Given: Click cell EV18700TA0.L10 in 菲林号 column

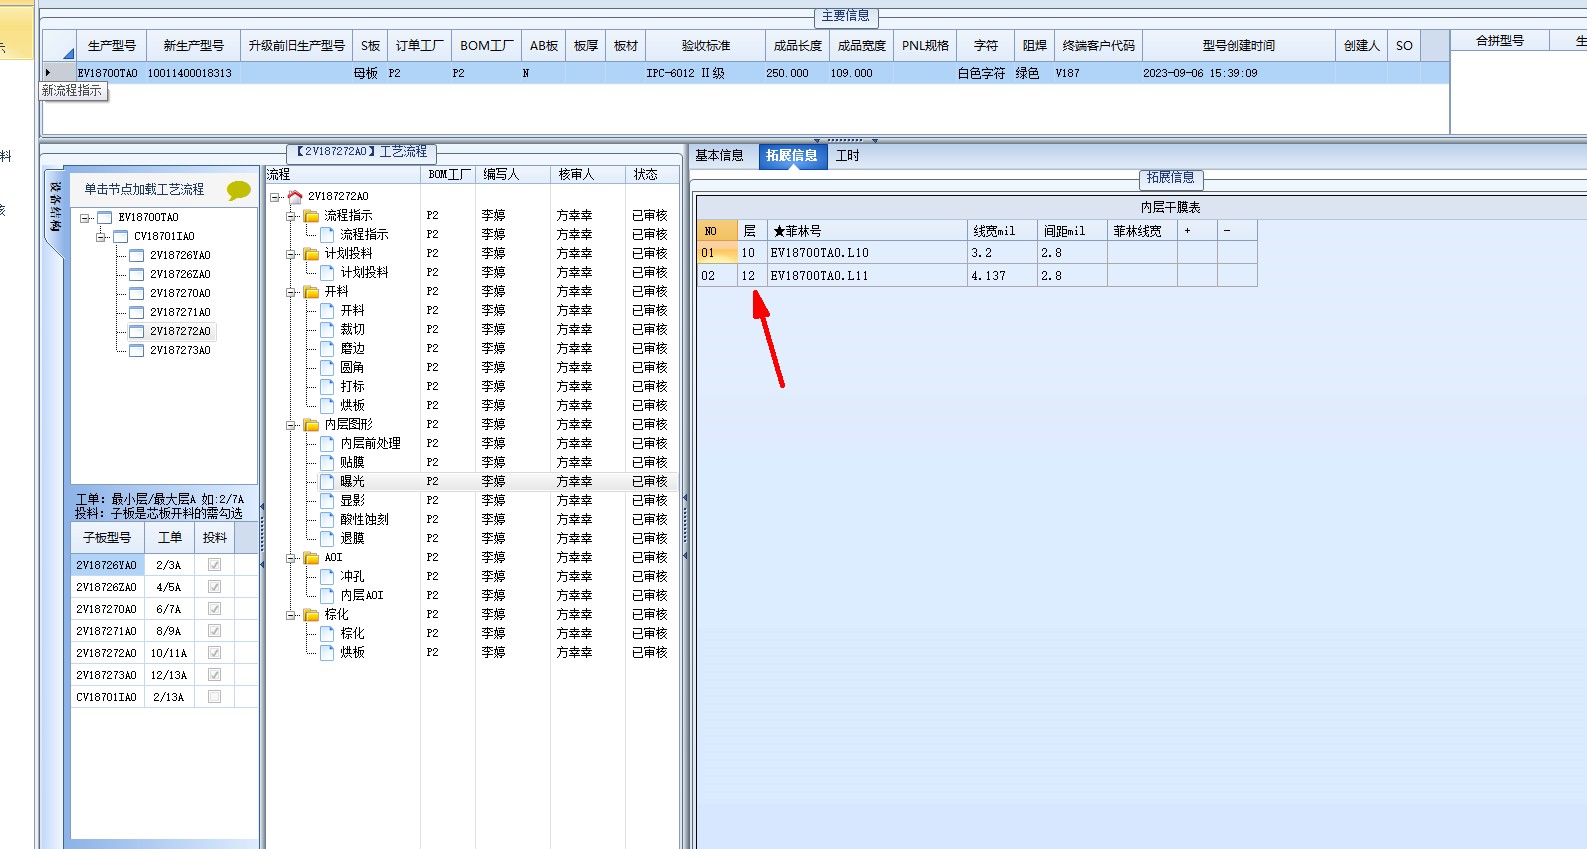Looking at the screenshot, I should click(866, 253).
